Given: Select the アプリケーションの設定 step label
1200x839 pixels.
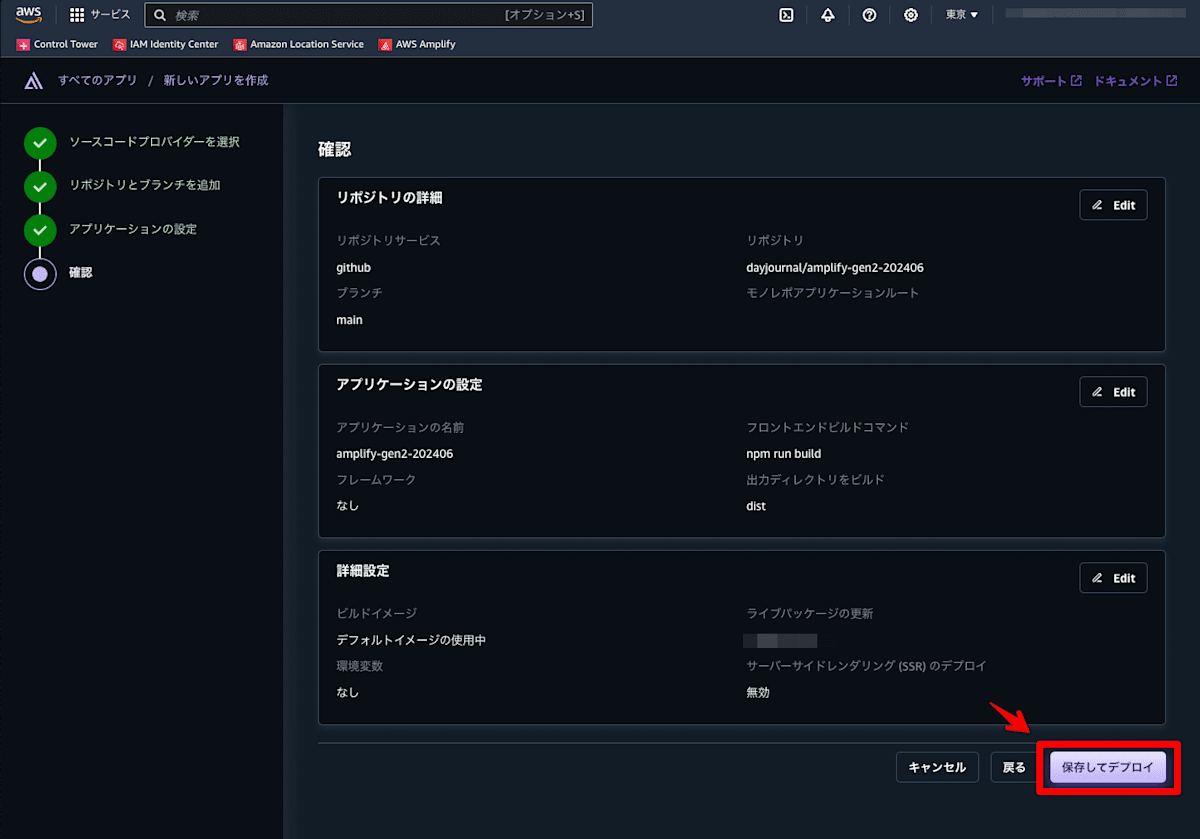Looking at the screenshot, I should point(133,229).
